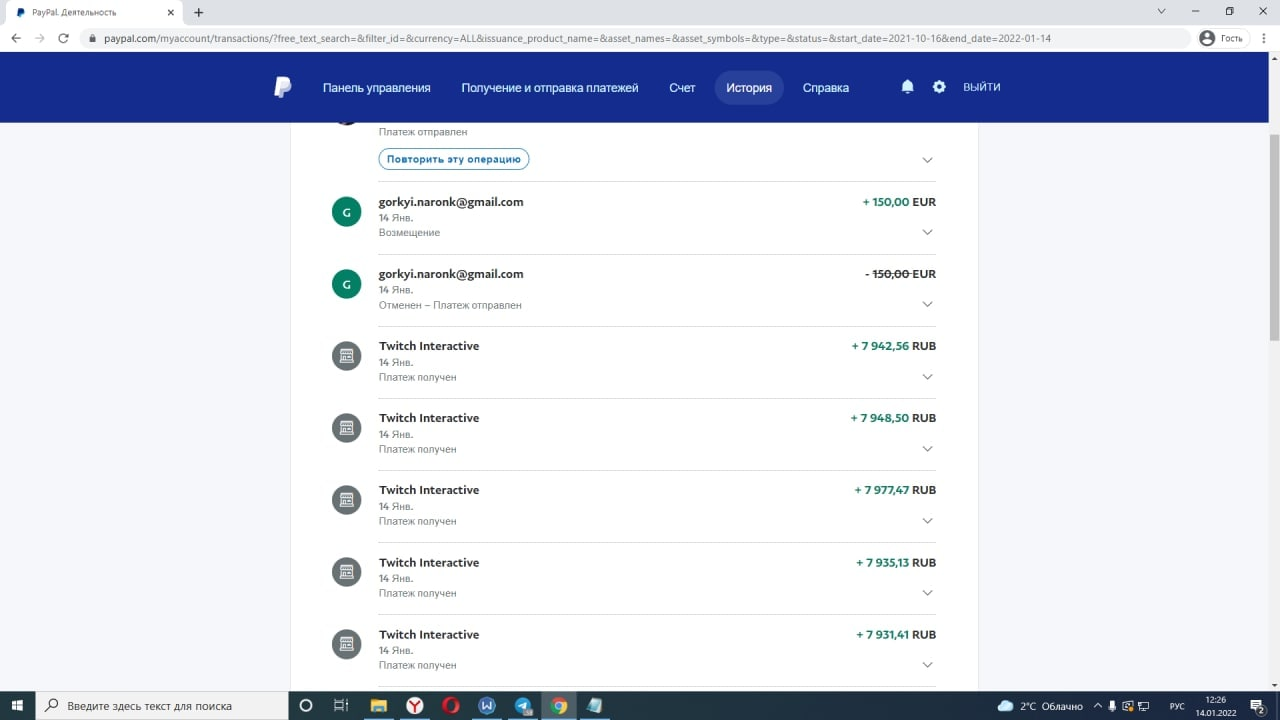Click the browser address bar URL

click(x=576, y=38)
